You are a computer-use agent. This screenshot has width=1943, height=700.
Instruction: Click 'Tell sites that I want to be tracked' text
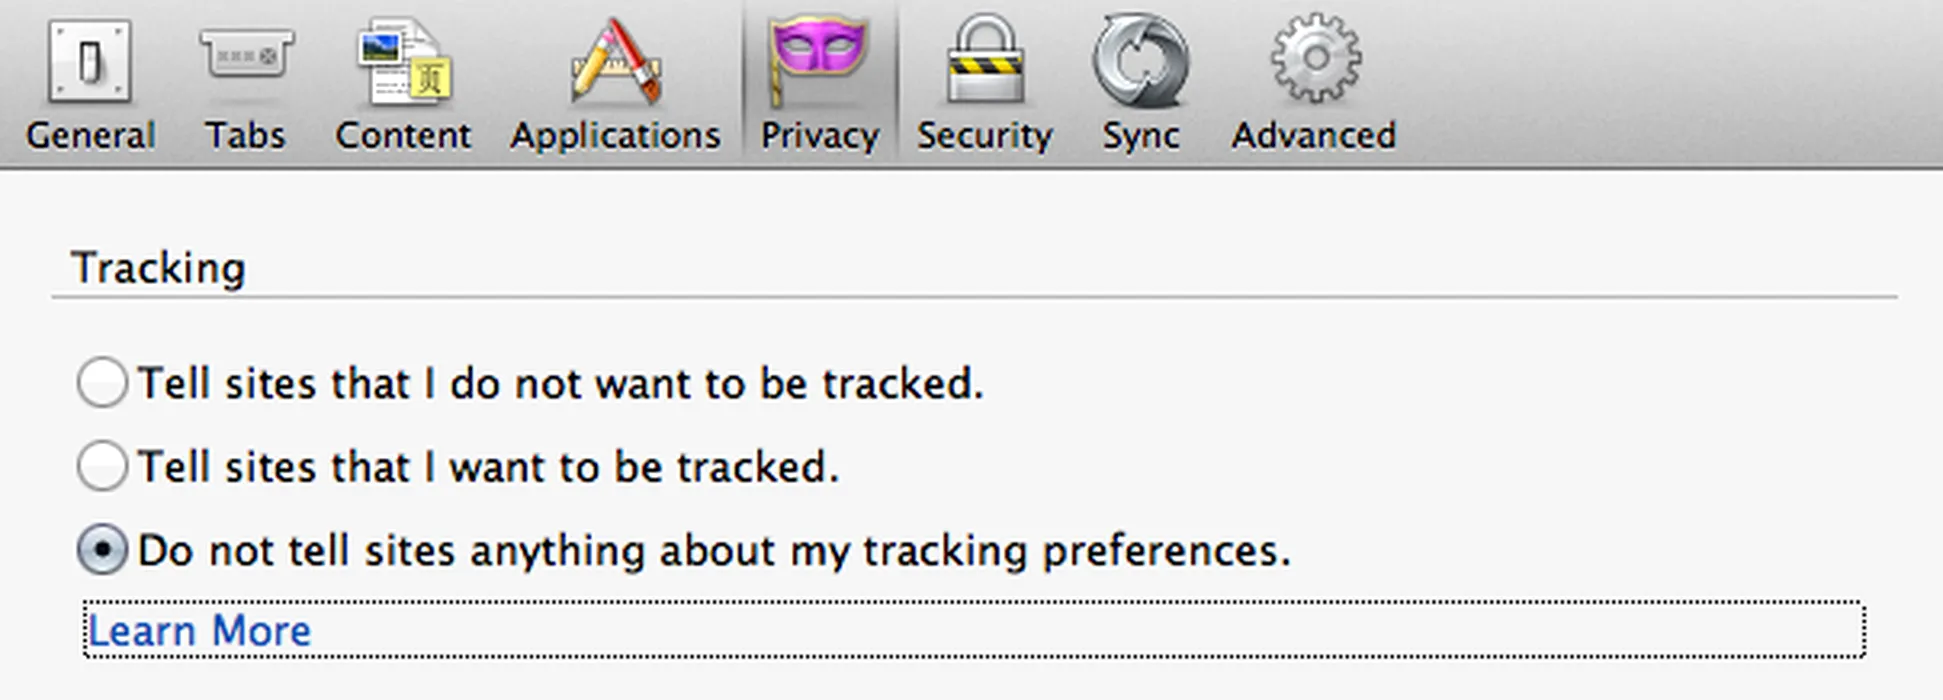488,467
